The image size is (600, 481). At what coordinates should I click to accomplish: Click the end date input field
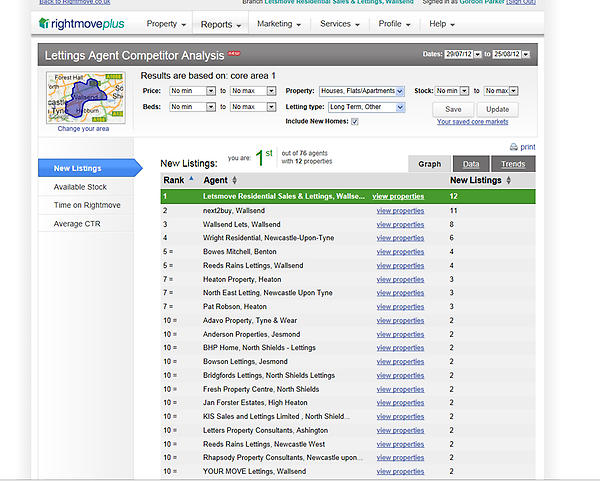(x=507, y=54)
